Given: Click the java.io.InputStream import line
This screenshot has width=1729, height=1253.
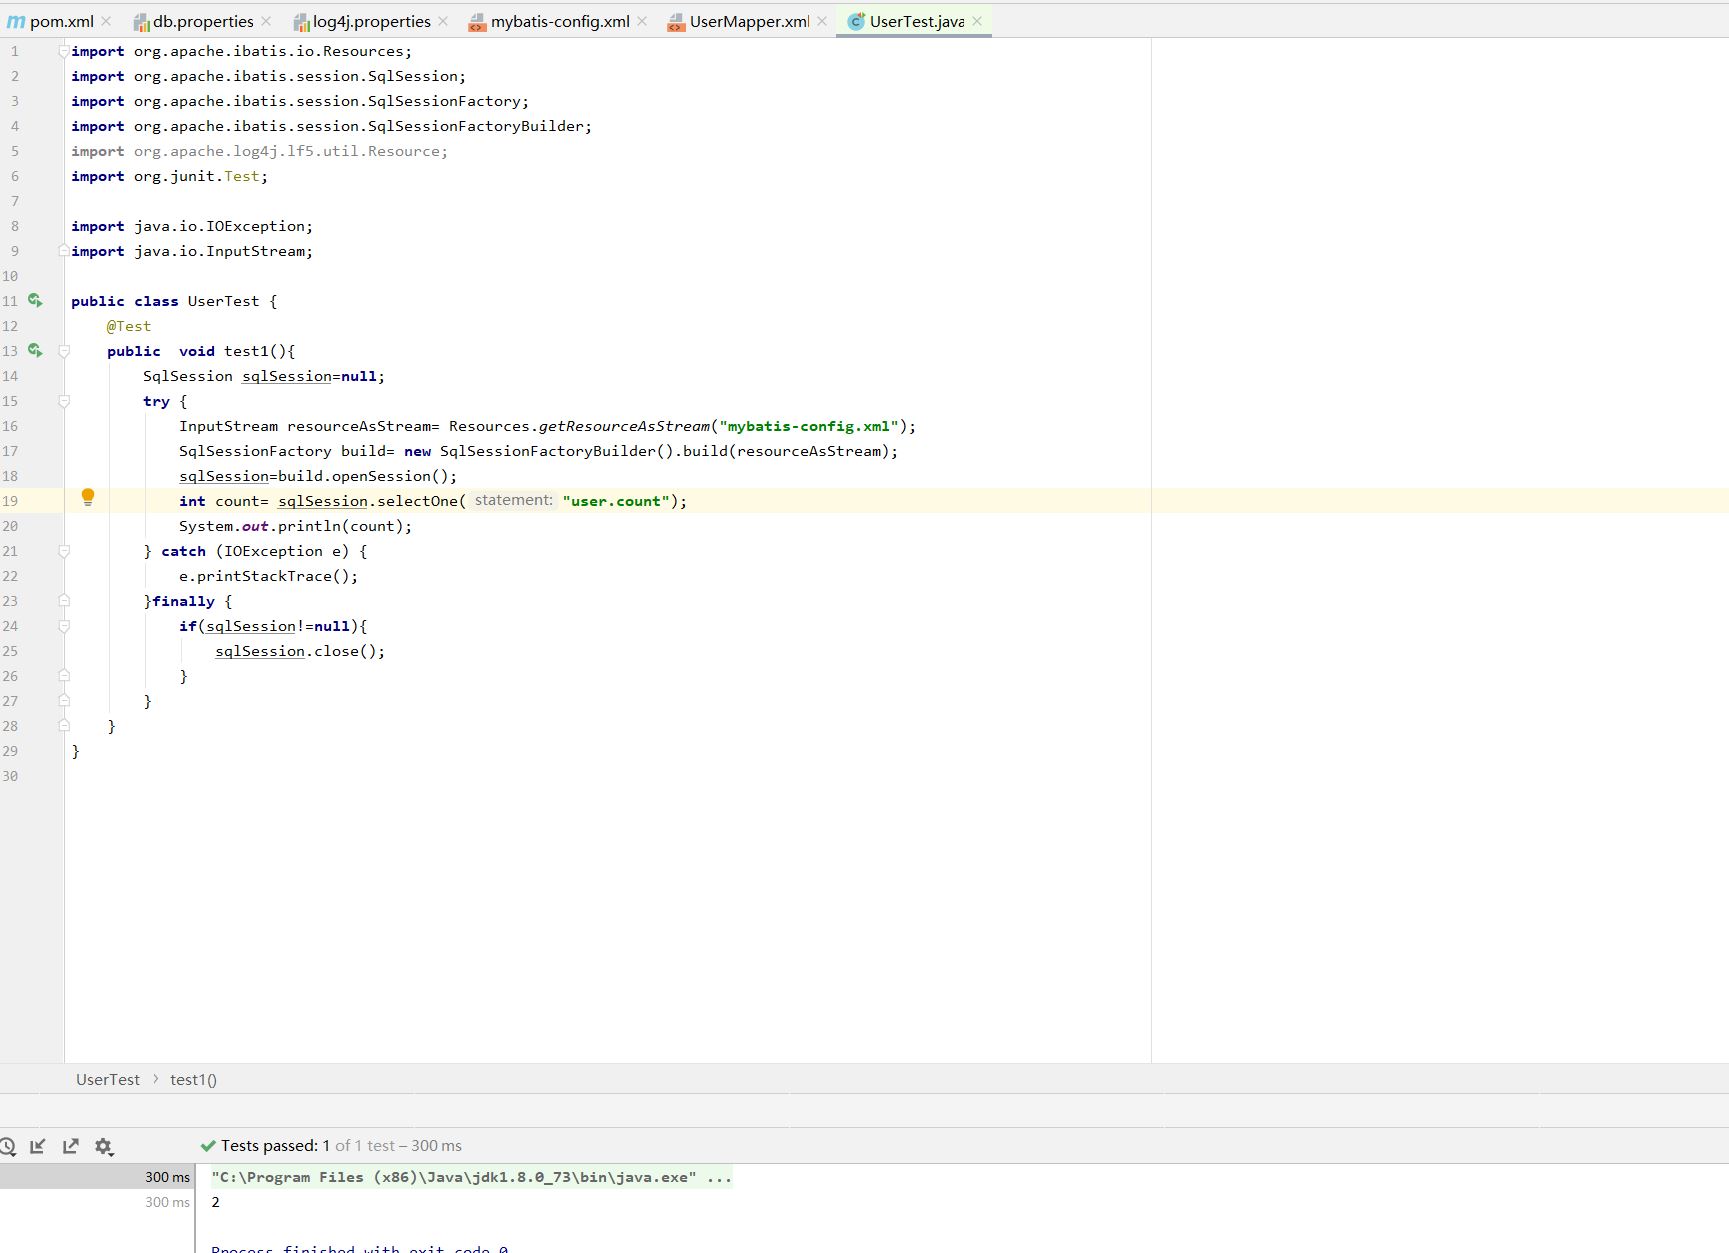Looking at the screenshot, I should click(192, 251).
